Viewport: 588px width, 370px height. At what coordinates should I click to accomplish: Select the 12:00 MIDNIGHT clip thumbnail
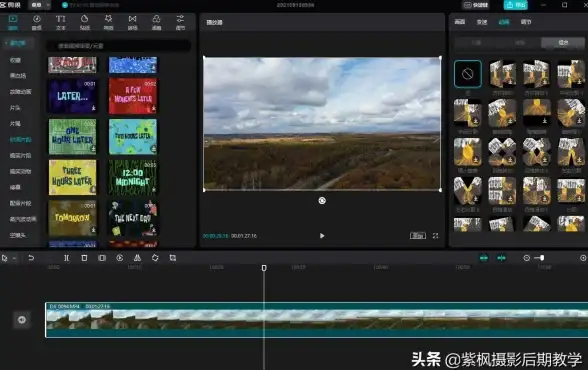pos(133,177)
